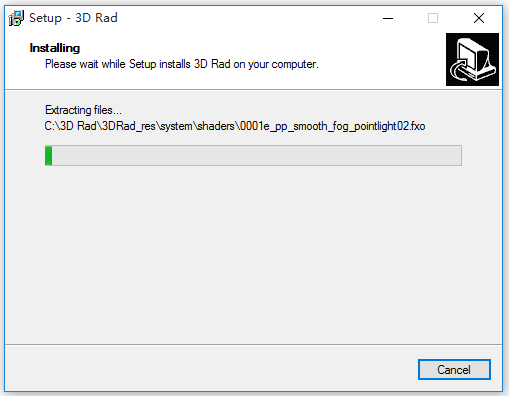Image resolution: width=509 pixels, height=396 pixels.
Task: Click the separator line above Cancel button
Action: coord(253,344)
